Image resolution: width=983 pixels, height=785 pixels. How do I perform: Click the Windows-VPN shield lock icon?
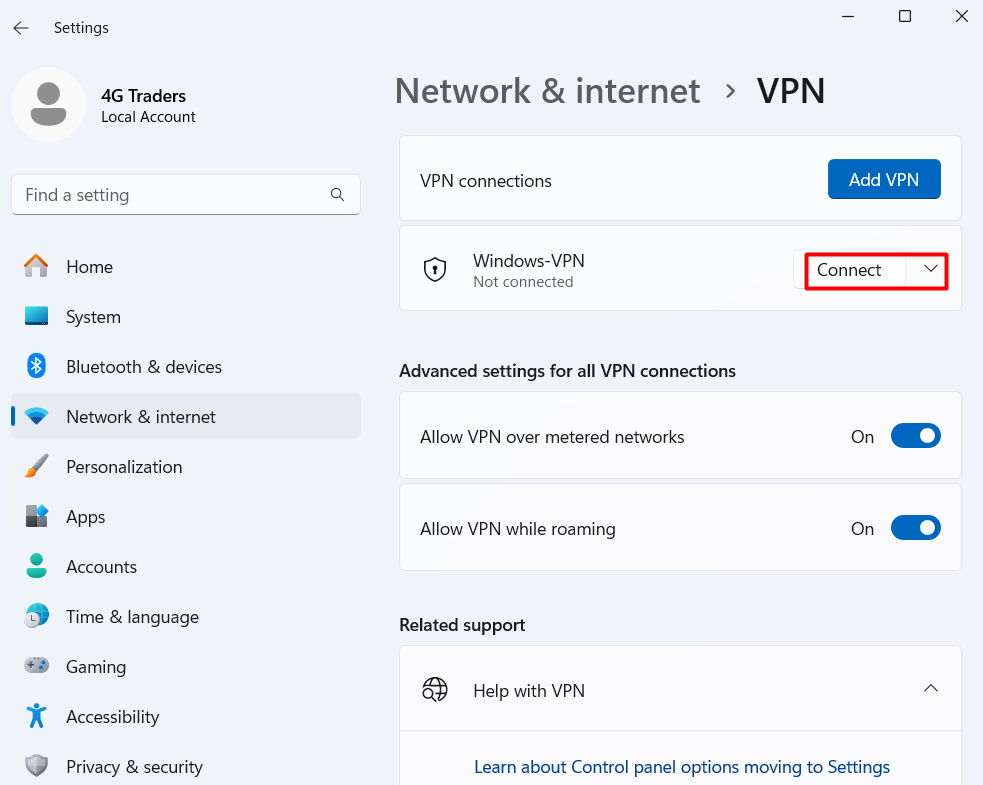coord(435,270)
